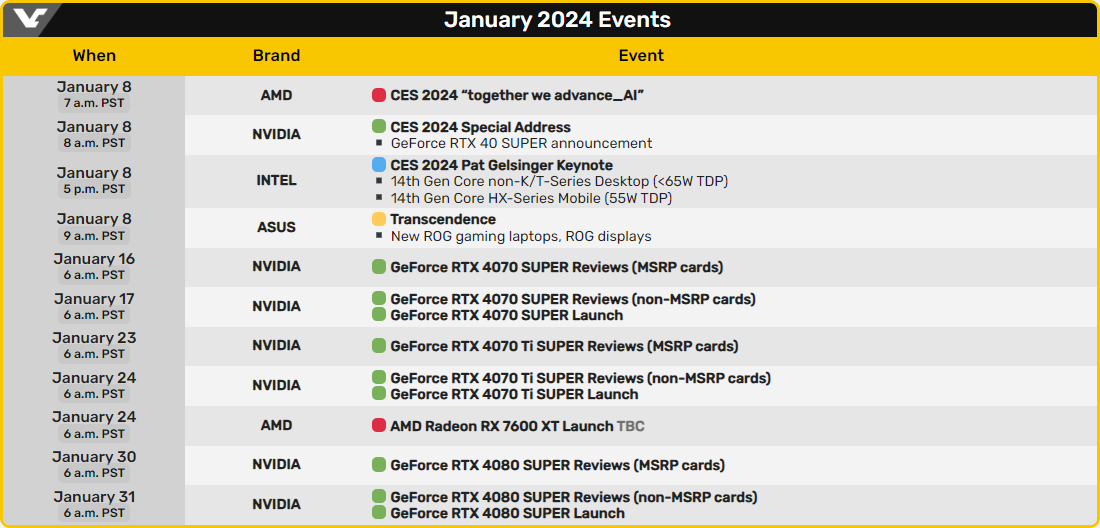Screen dimensions: 1100x528
Task: Click the "Event" column header
Action: coord(641,55)
